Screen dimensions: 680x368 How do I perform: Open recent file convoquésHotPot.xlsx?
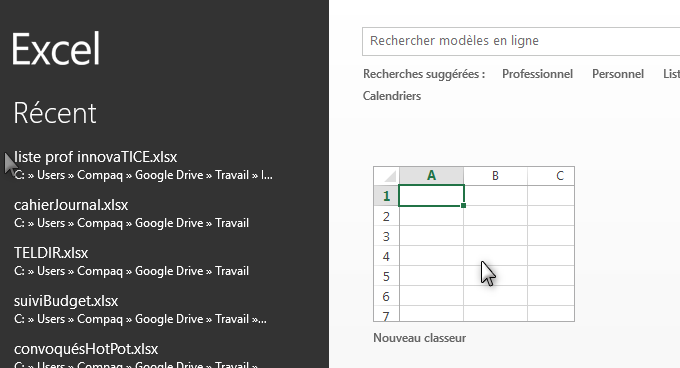(86, 349)
